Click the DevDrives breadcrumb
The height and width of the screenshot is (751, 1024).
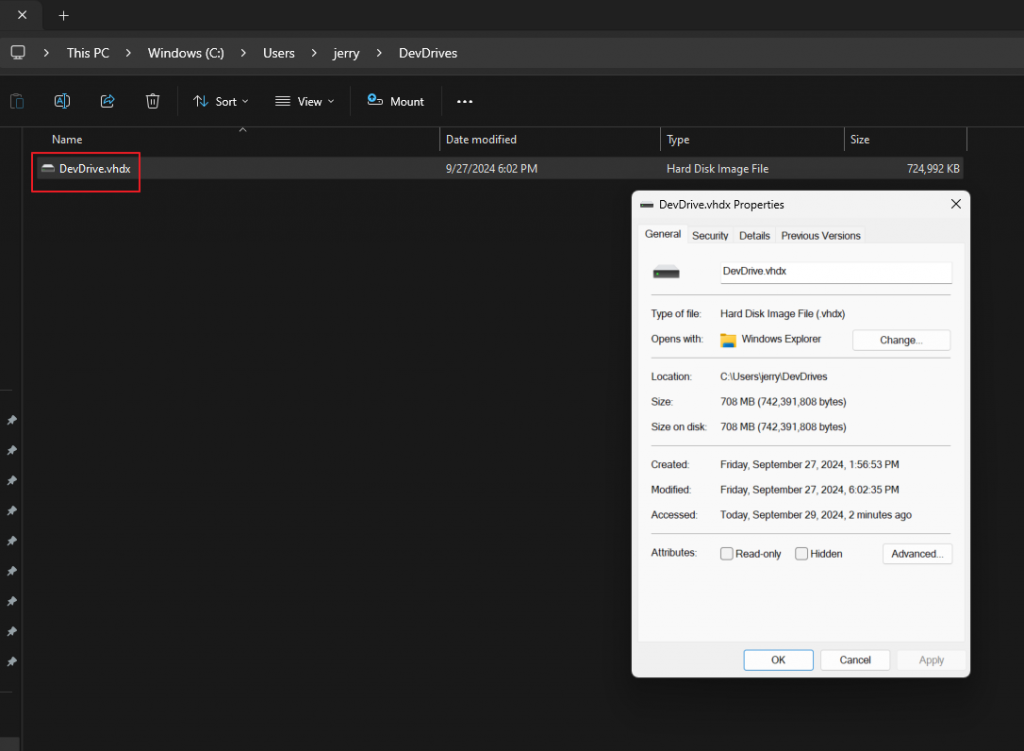428,53
